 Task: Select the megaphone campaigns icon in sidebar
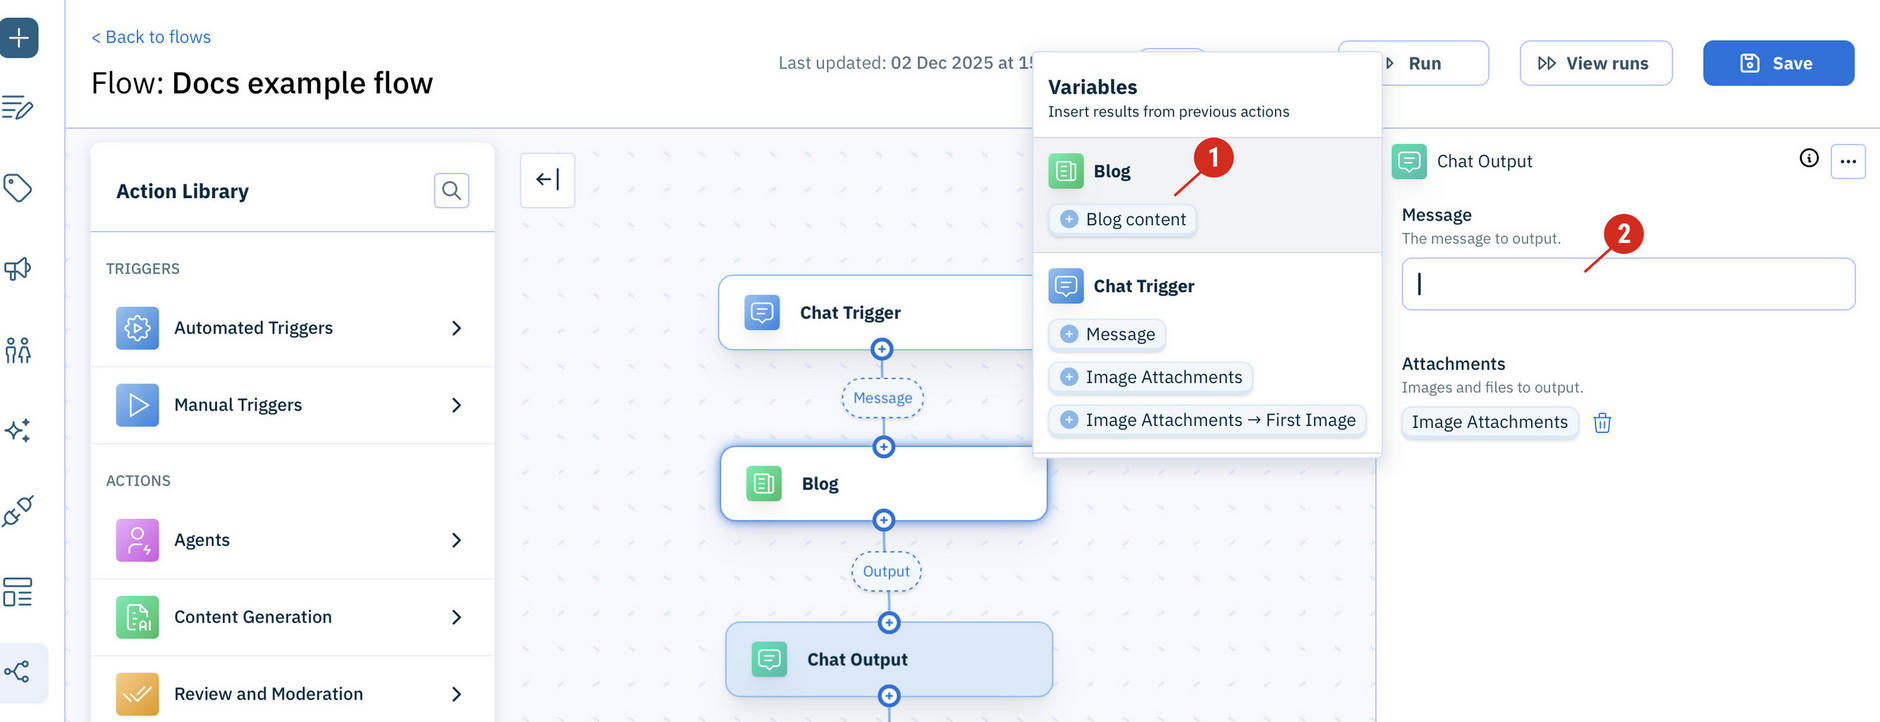(x=18, y=268)
